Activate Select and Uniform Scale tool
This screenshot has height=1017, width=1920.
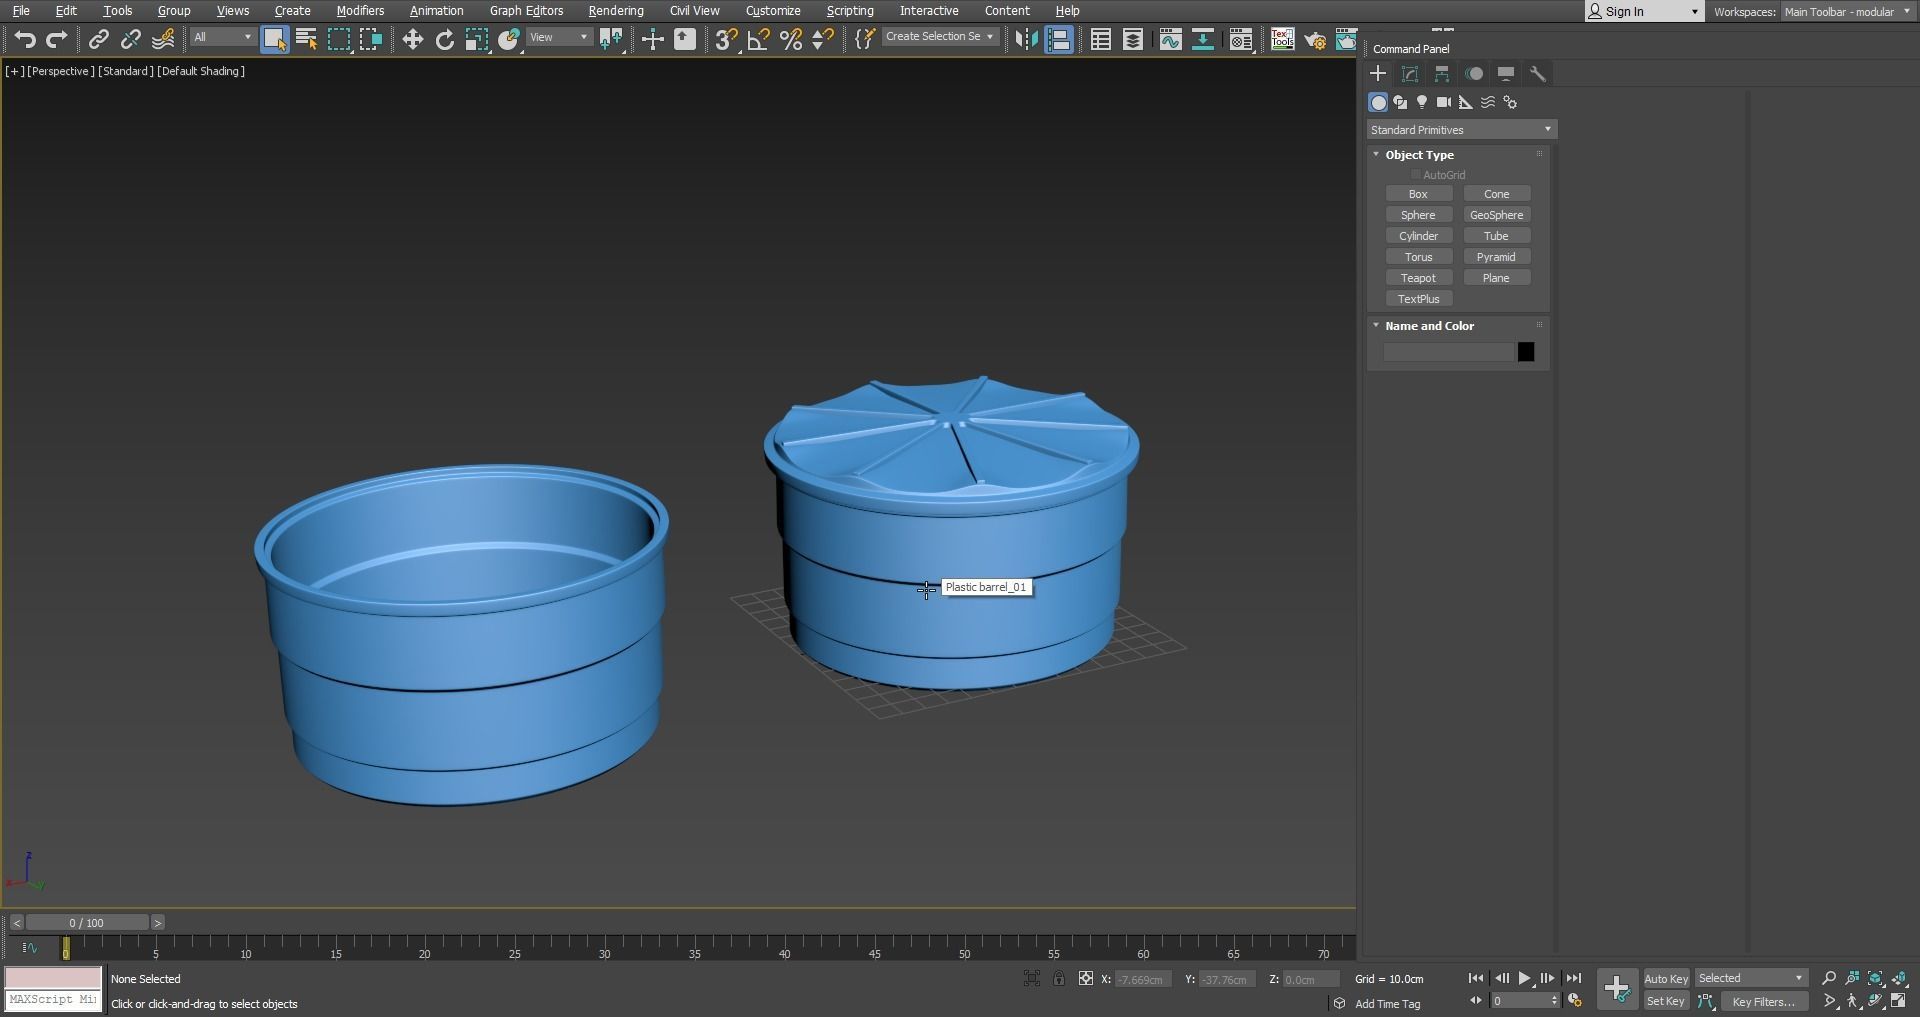tap(477, 39)
